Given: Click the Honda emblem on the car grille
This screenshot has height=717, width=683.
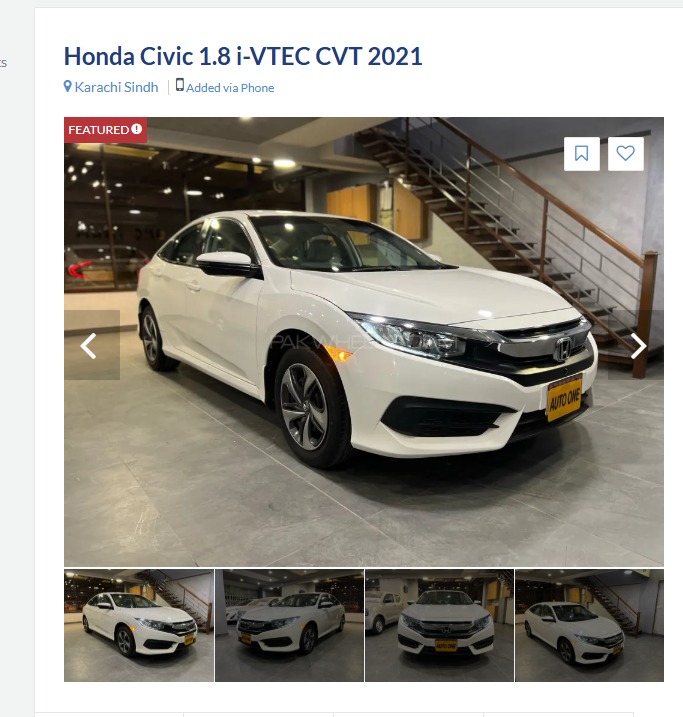Looking at the screenshot, I should point(563,350).
